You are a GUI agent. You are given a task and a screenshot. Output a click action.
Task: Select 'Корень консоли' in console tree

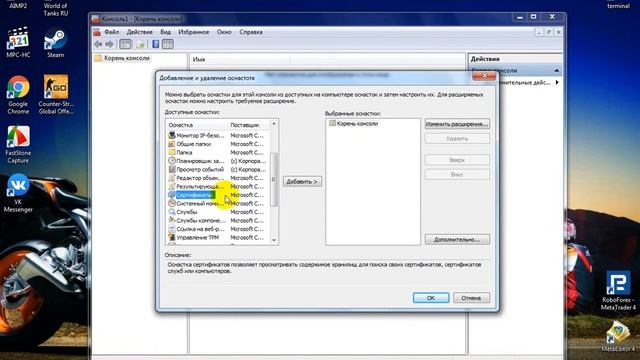(127, 58)
